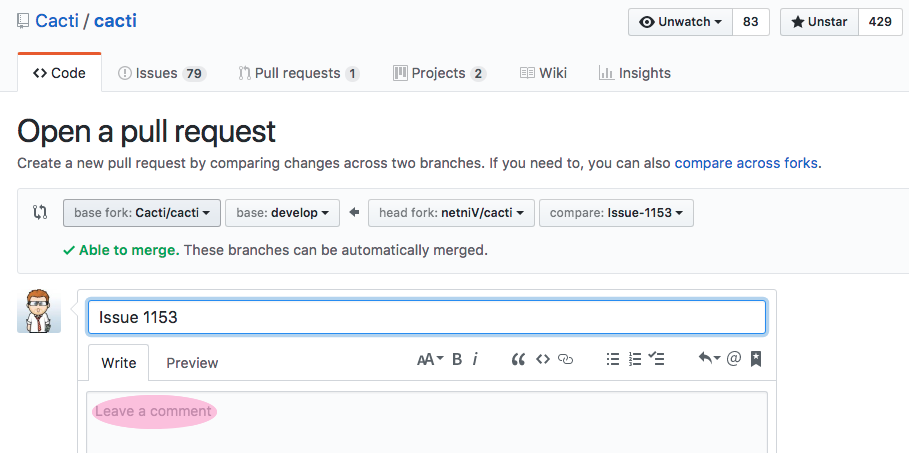Click the watchers count 83
Screen dimensions: 909x453
pos(751,22)
